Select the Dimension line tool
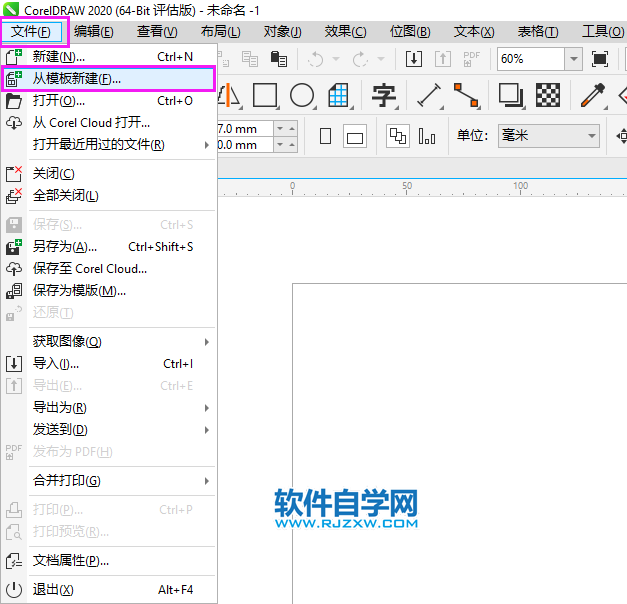 coord(429,95)
